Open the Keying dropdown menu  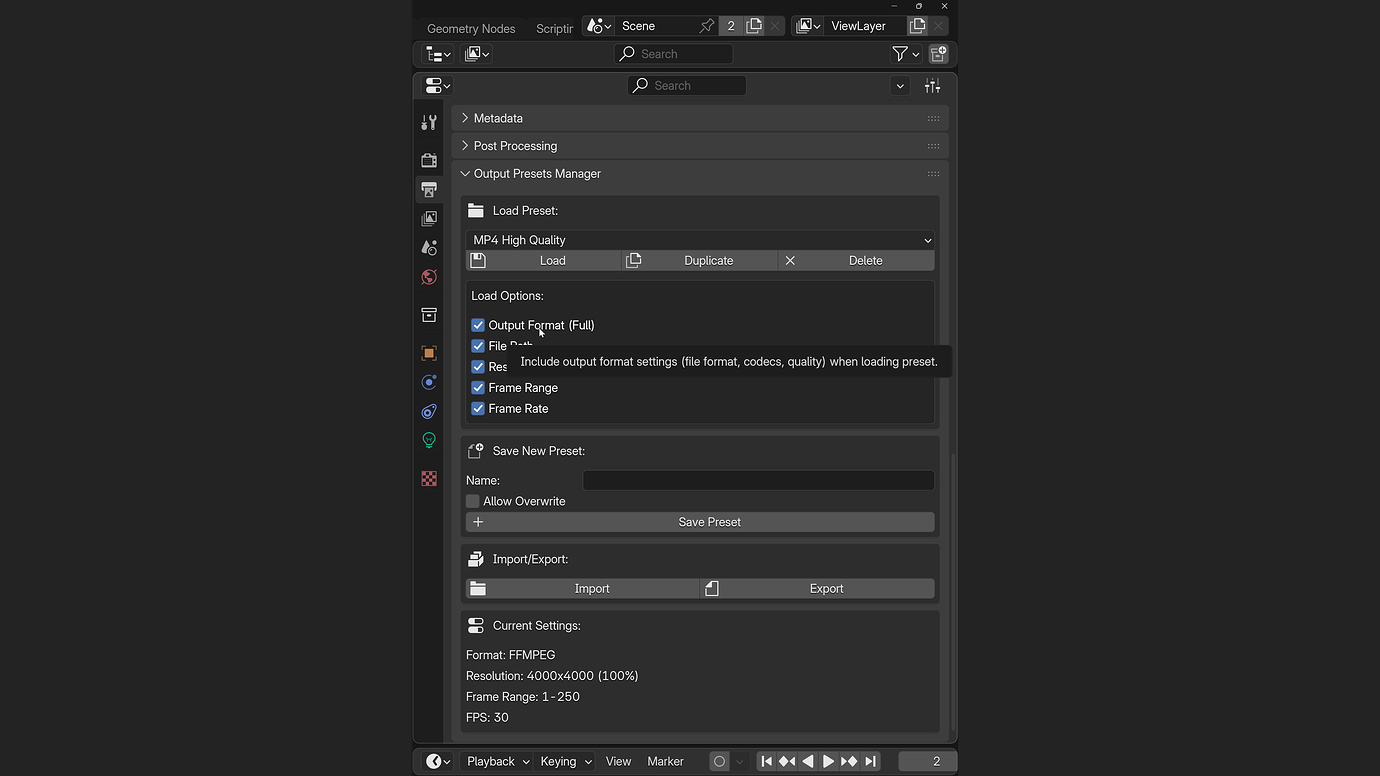565,761
